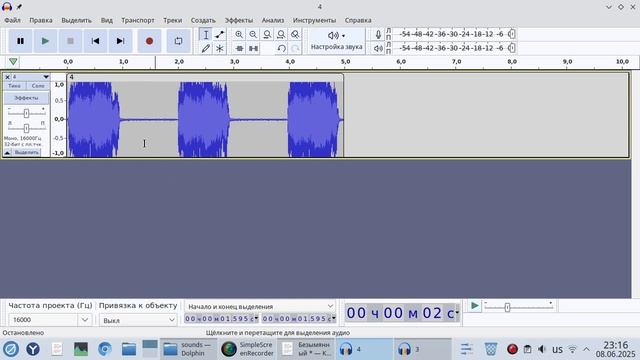The image size is (640, 360).
Task: Open the Выделить menu
Action: 76,20
